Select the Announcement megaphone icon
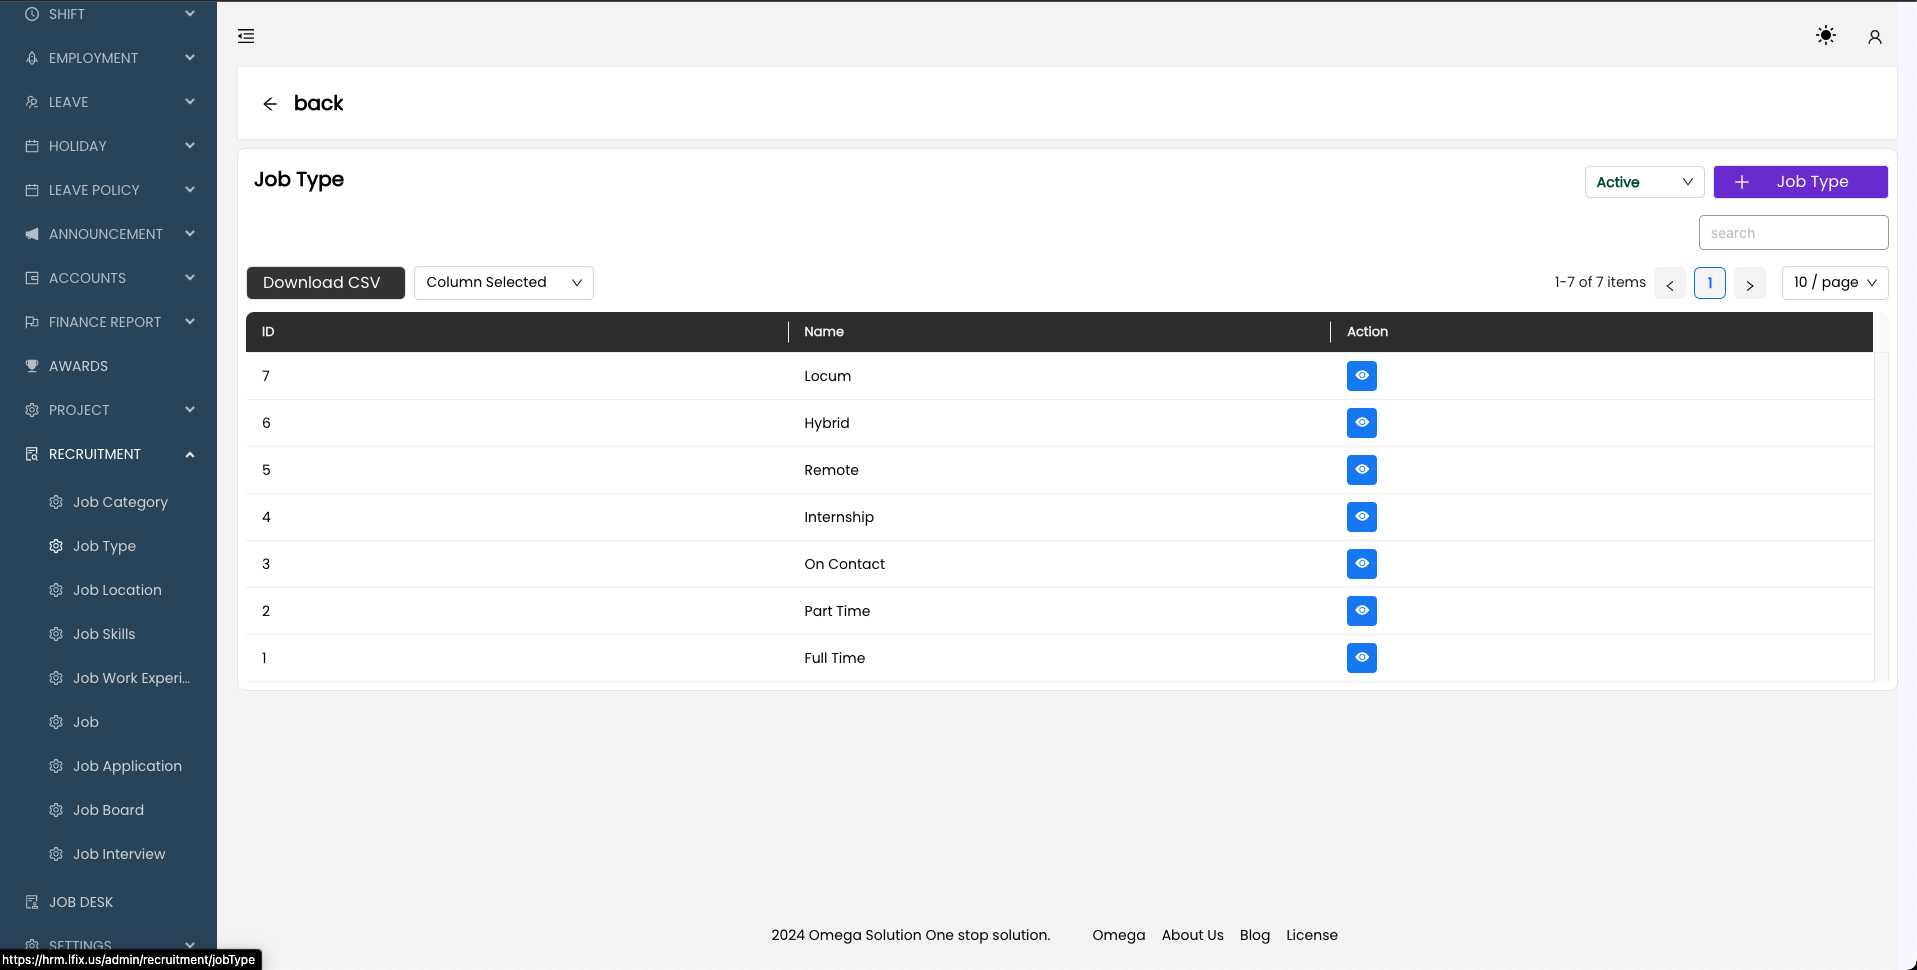Viewport: 1917px width, 970px height. (31, 233)
